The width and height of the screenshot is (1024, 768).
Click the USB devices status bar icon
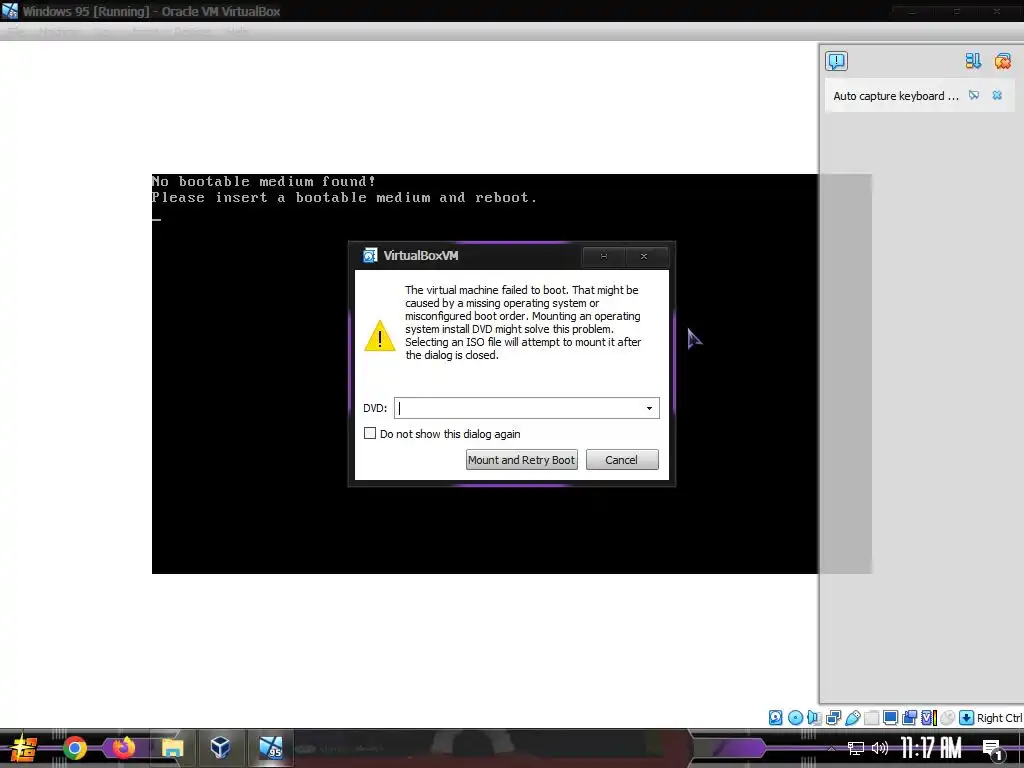pyautogui.click(x=852, y=718)
